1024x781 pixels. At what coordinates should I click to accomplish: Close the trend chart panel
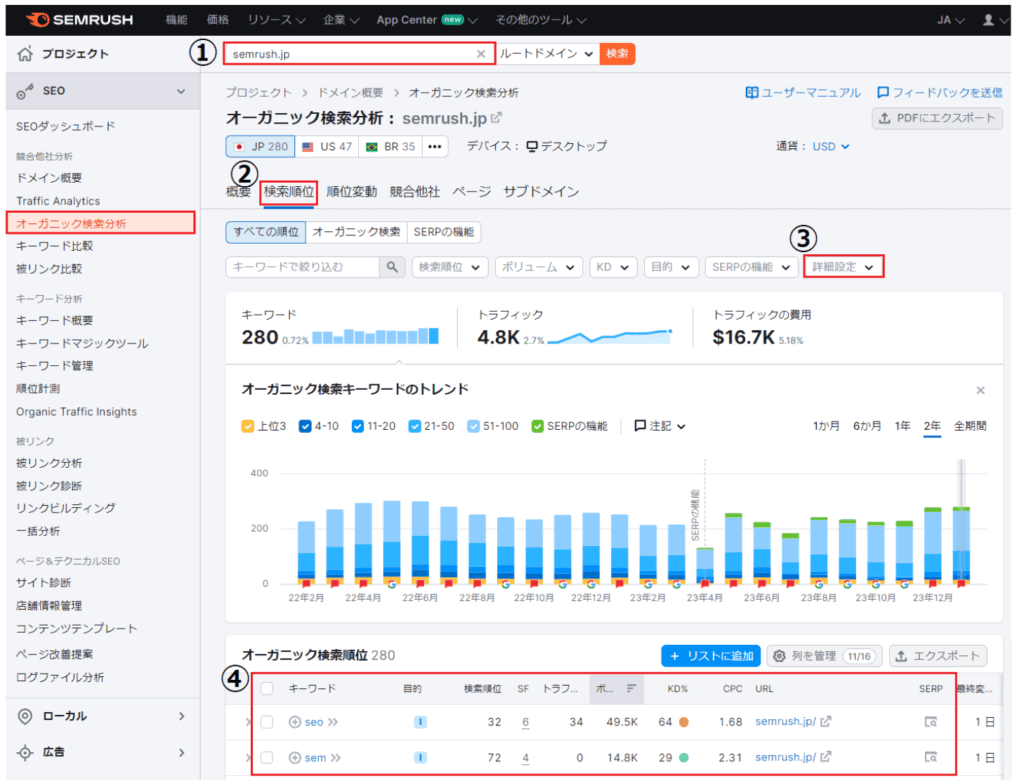pos(980,390)
